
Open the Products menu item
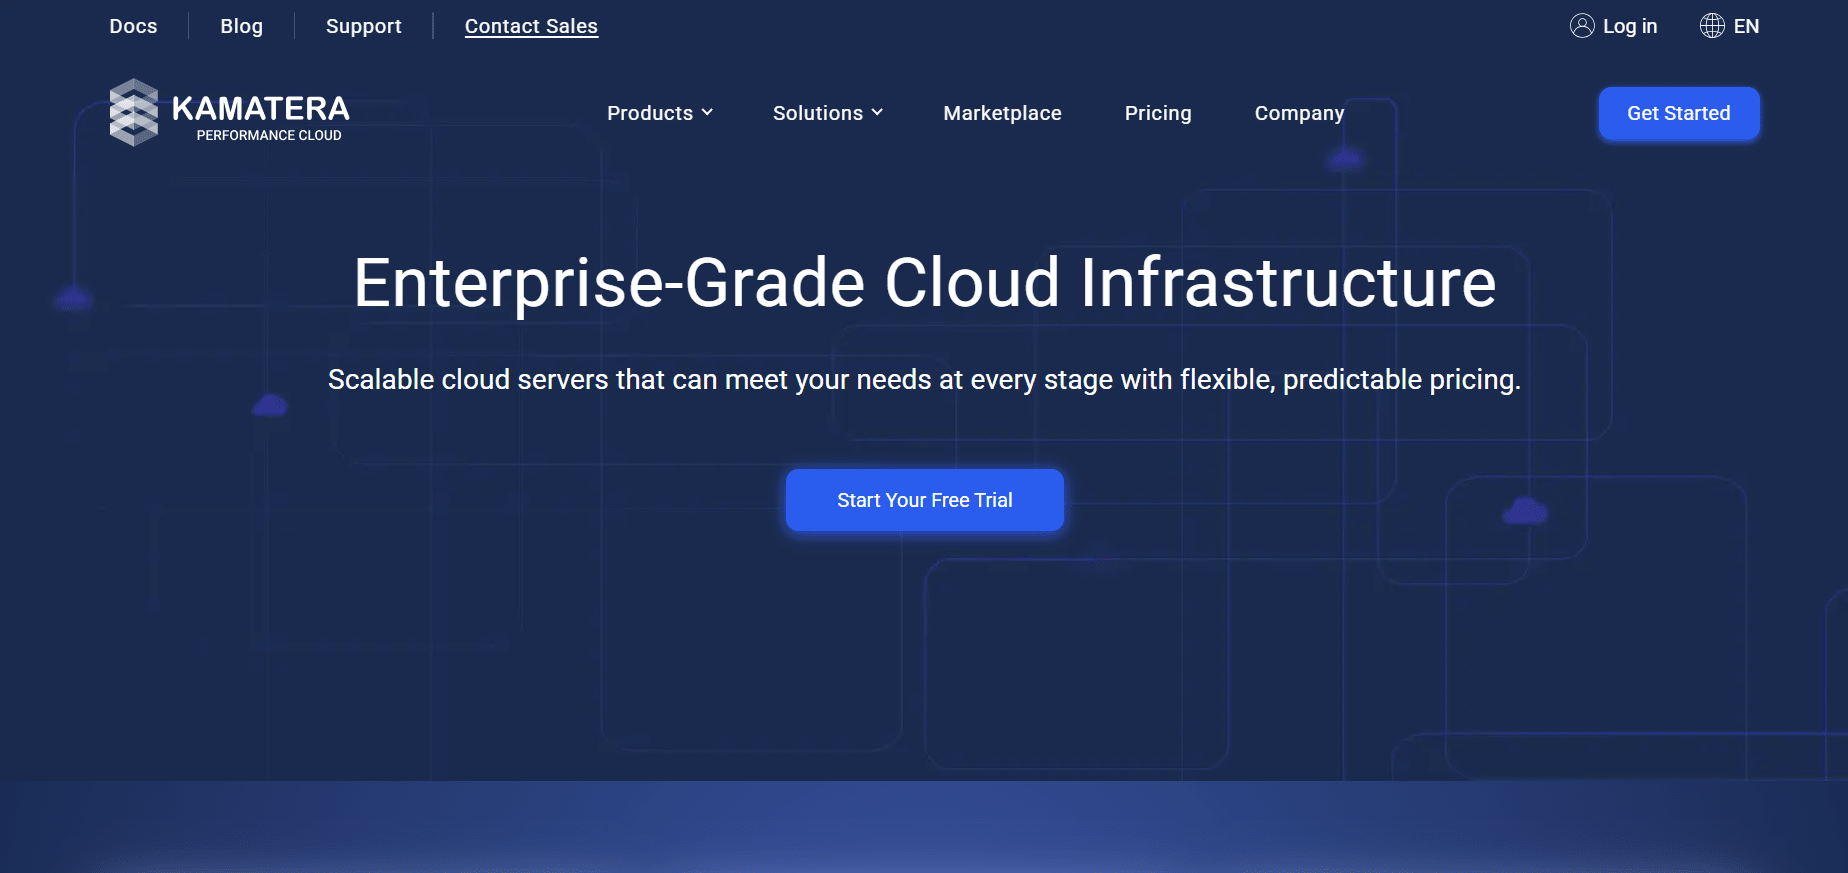pos(650,113)
